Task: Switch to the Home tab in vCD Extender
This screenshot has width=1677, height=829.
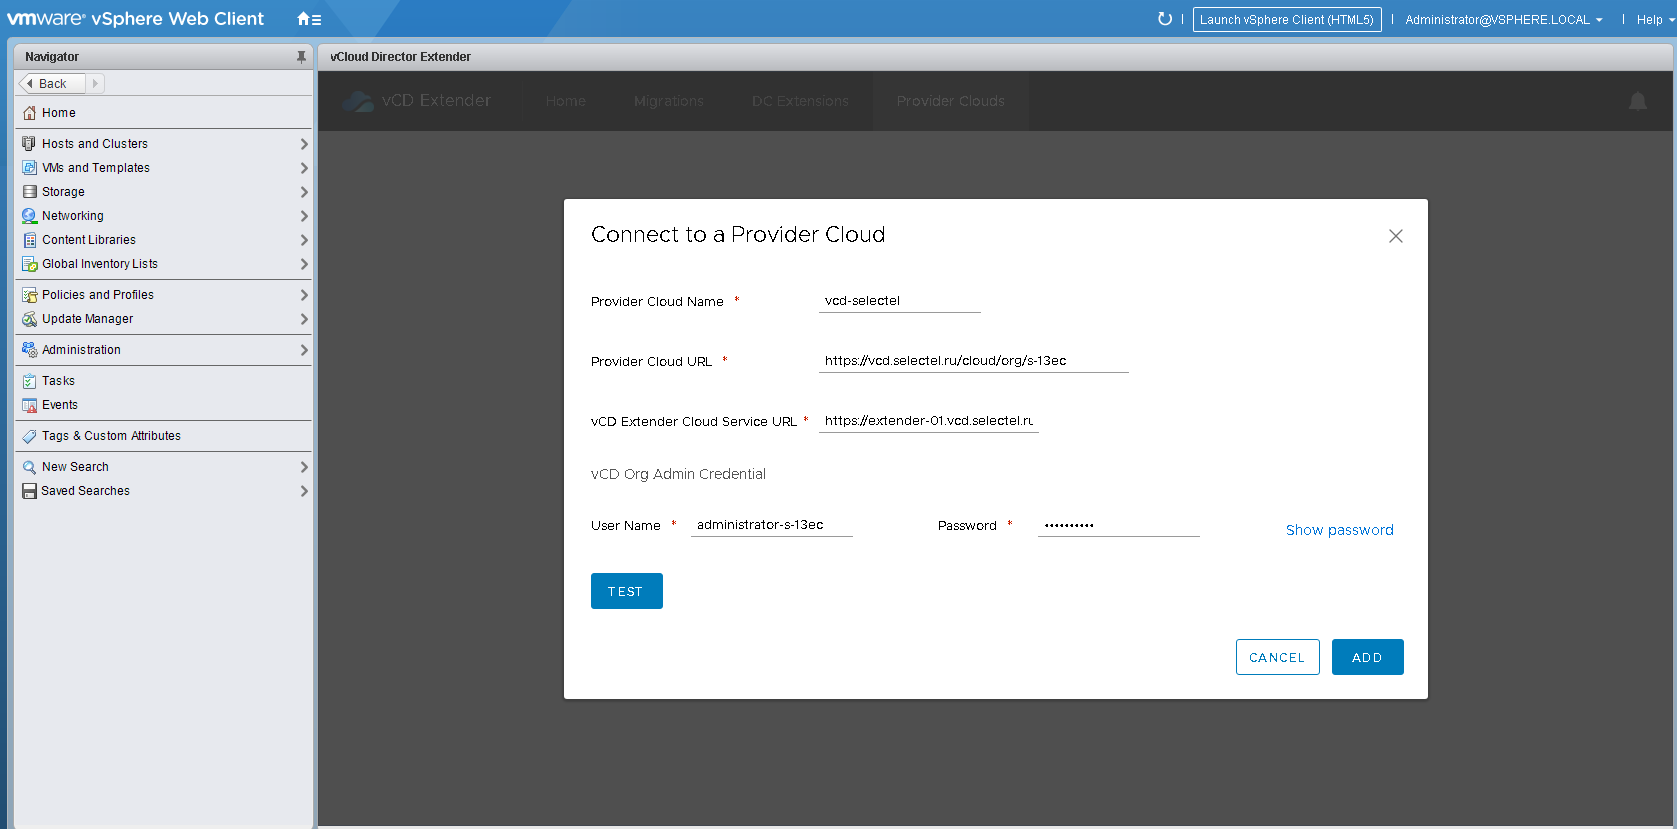Action: point(566,101)
